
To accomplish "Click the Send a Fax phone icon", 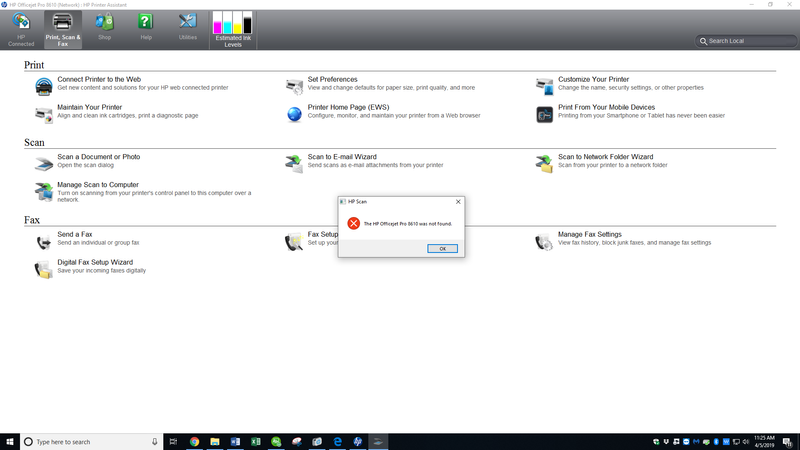I will 44,241.
